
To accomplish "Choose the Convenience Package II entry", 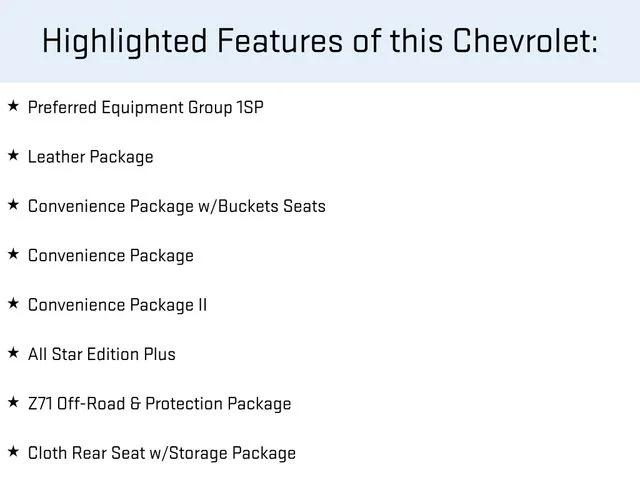I will (118, 306).
